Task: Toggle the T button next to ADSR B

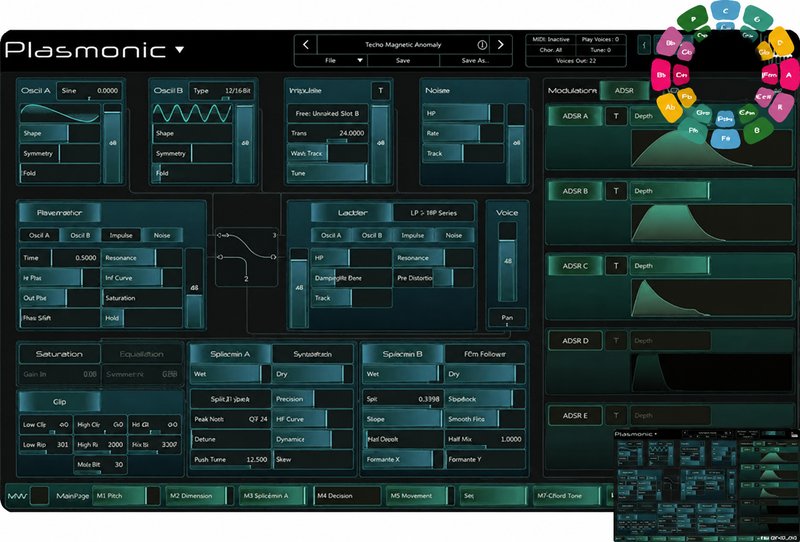Action: 616,191
